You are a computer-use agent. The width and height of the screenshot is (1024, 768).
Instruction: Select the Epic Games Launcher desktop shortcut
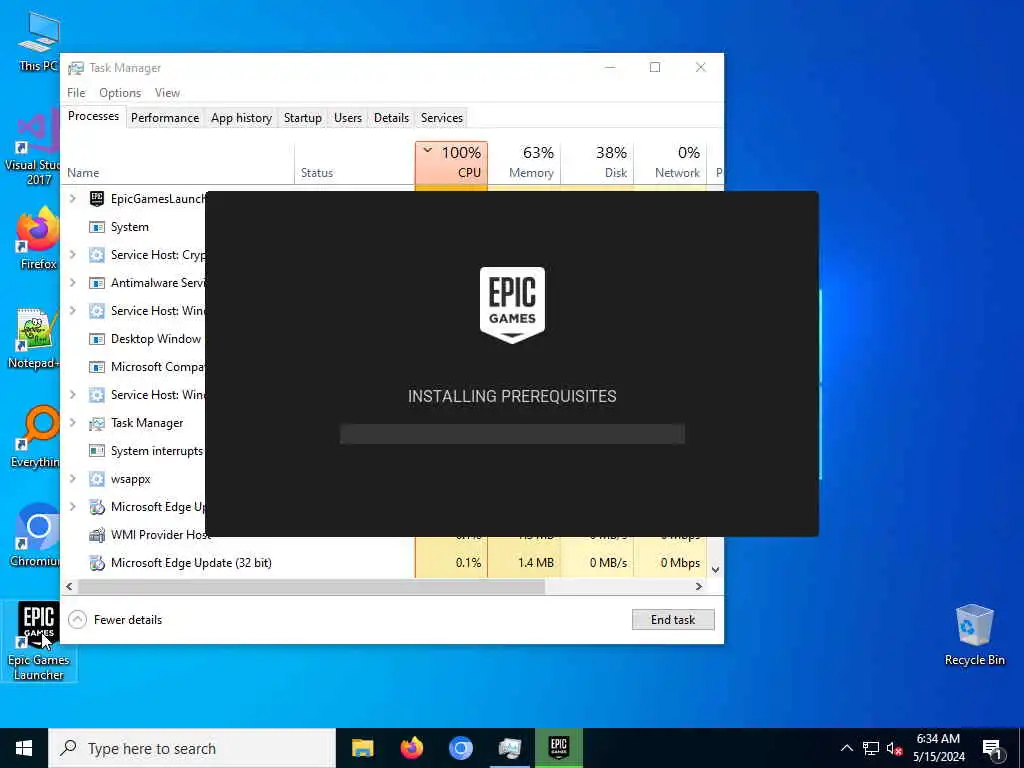[39, 641]
